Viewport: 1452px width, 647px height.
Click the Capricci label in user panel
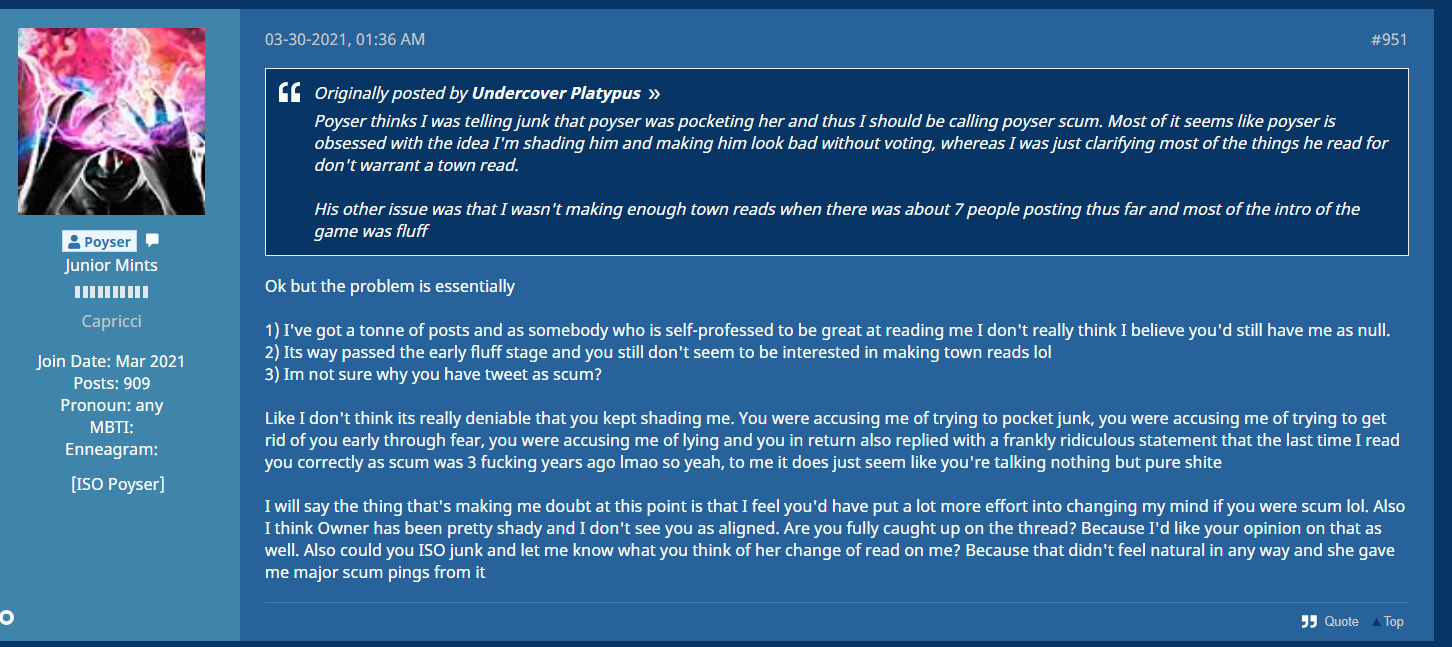tap(111, 322)
